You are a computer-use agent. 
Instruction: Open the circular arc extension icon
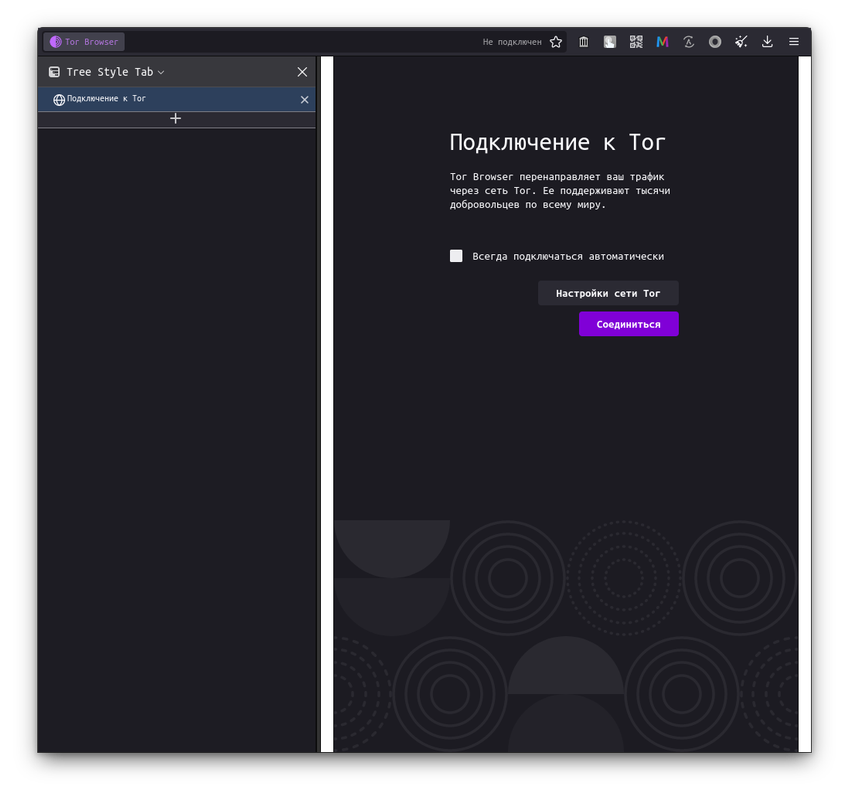(x=688, y=41)
